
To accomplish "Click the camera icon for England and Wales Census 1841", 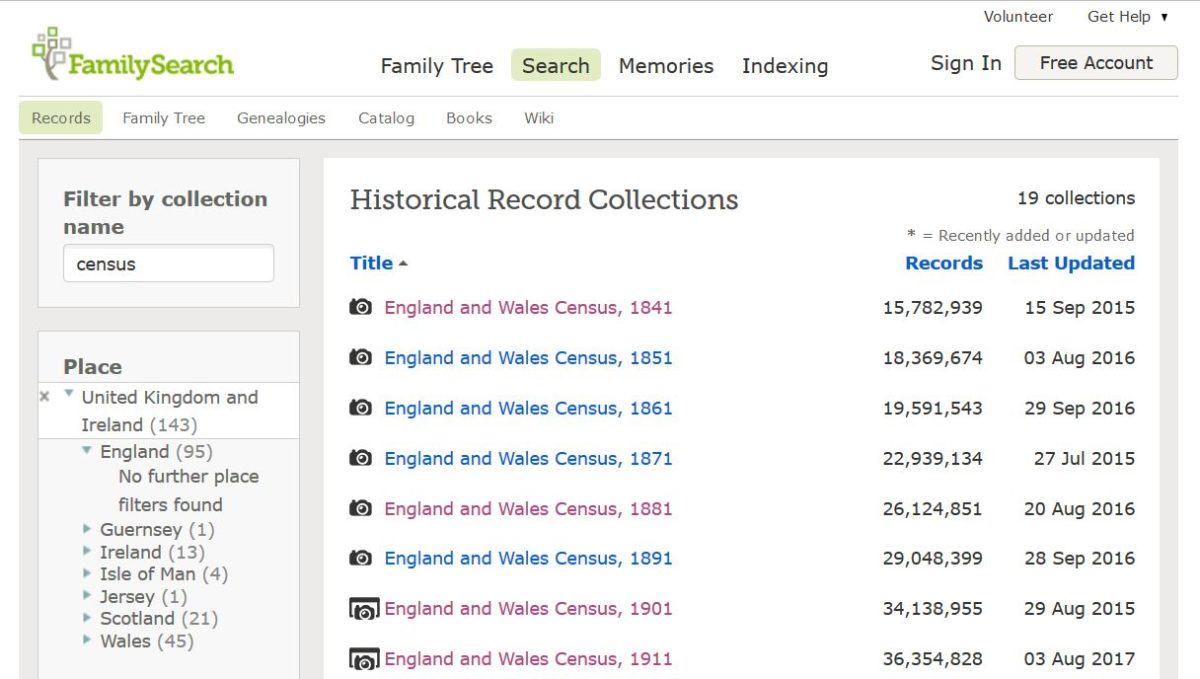I will 360,308.
